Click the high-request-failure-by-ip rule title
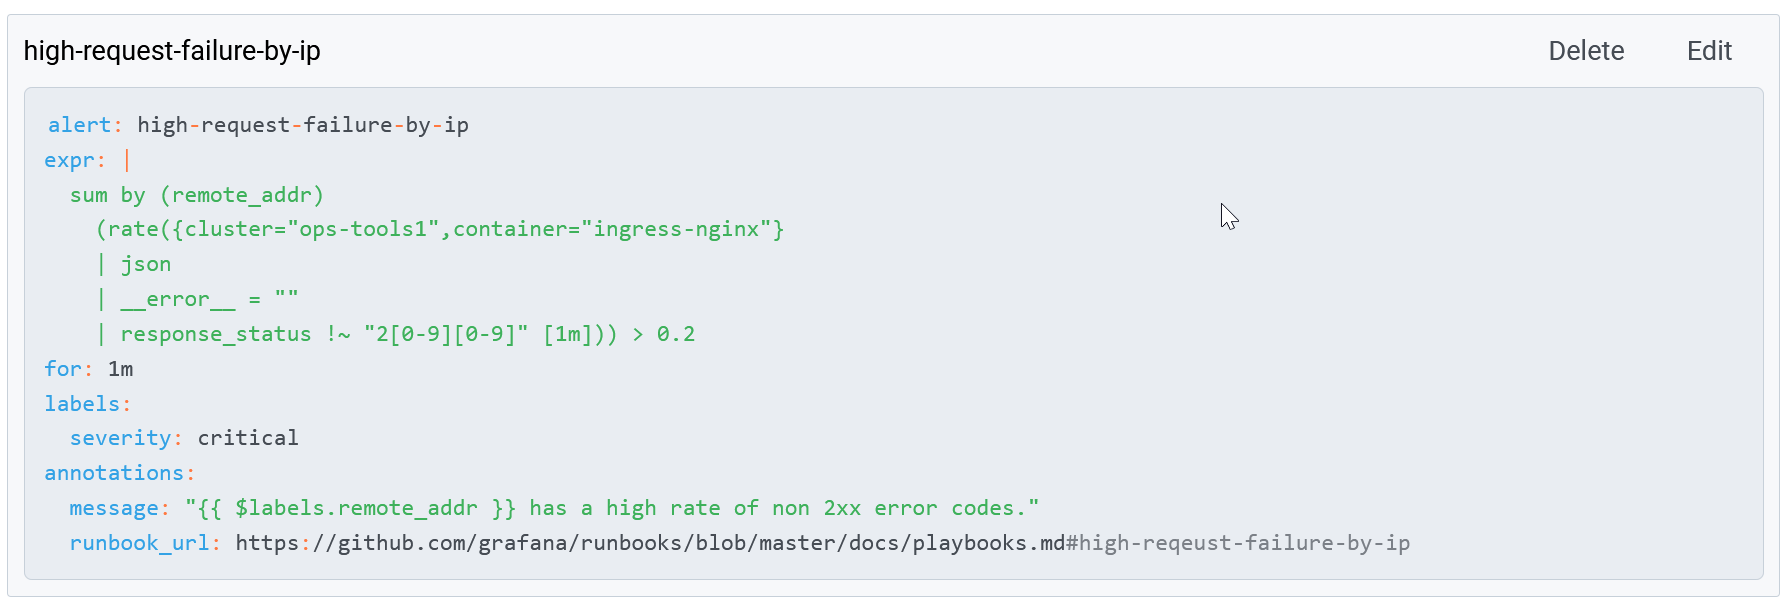1788x606 pixels. tap(172, 51)
